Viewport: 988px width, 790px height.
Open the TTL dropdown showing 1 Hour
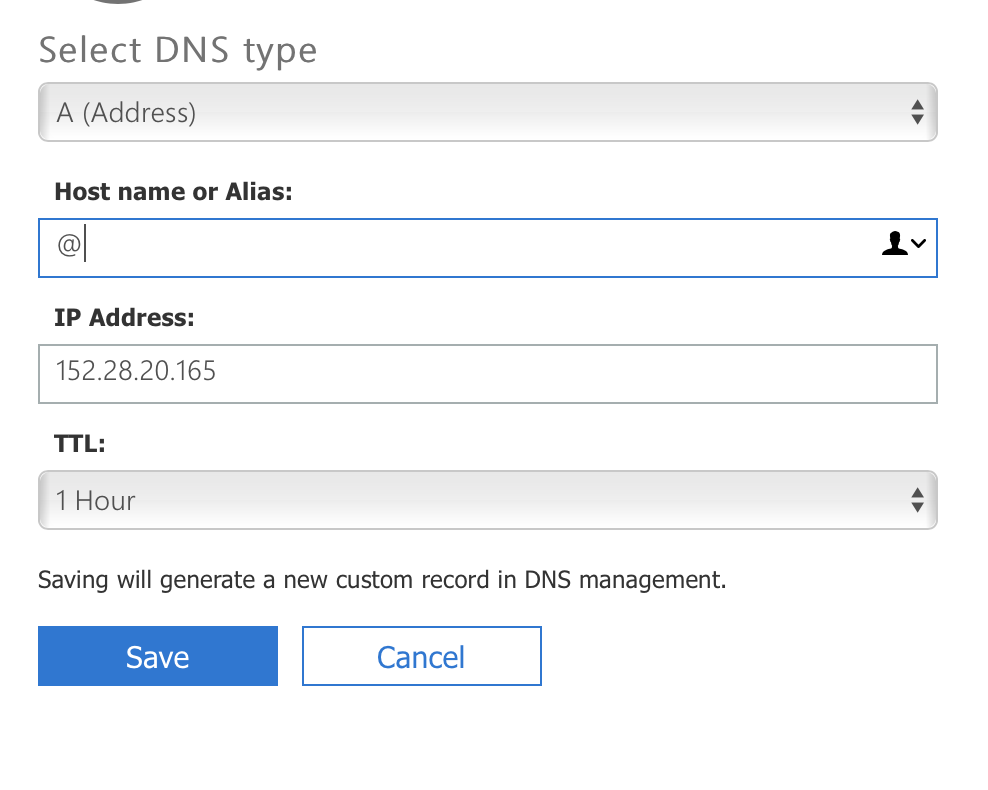487,500
